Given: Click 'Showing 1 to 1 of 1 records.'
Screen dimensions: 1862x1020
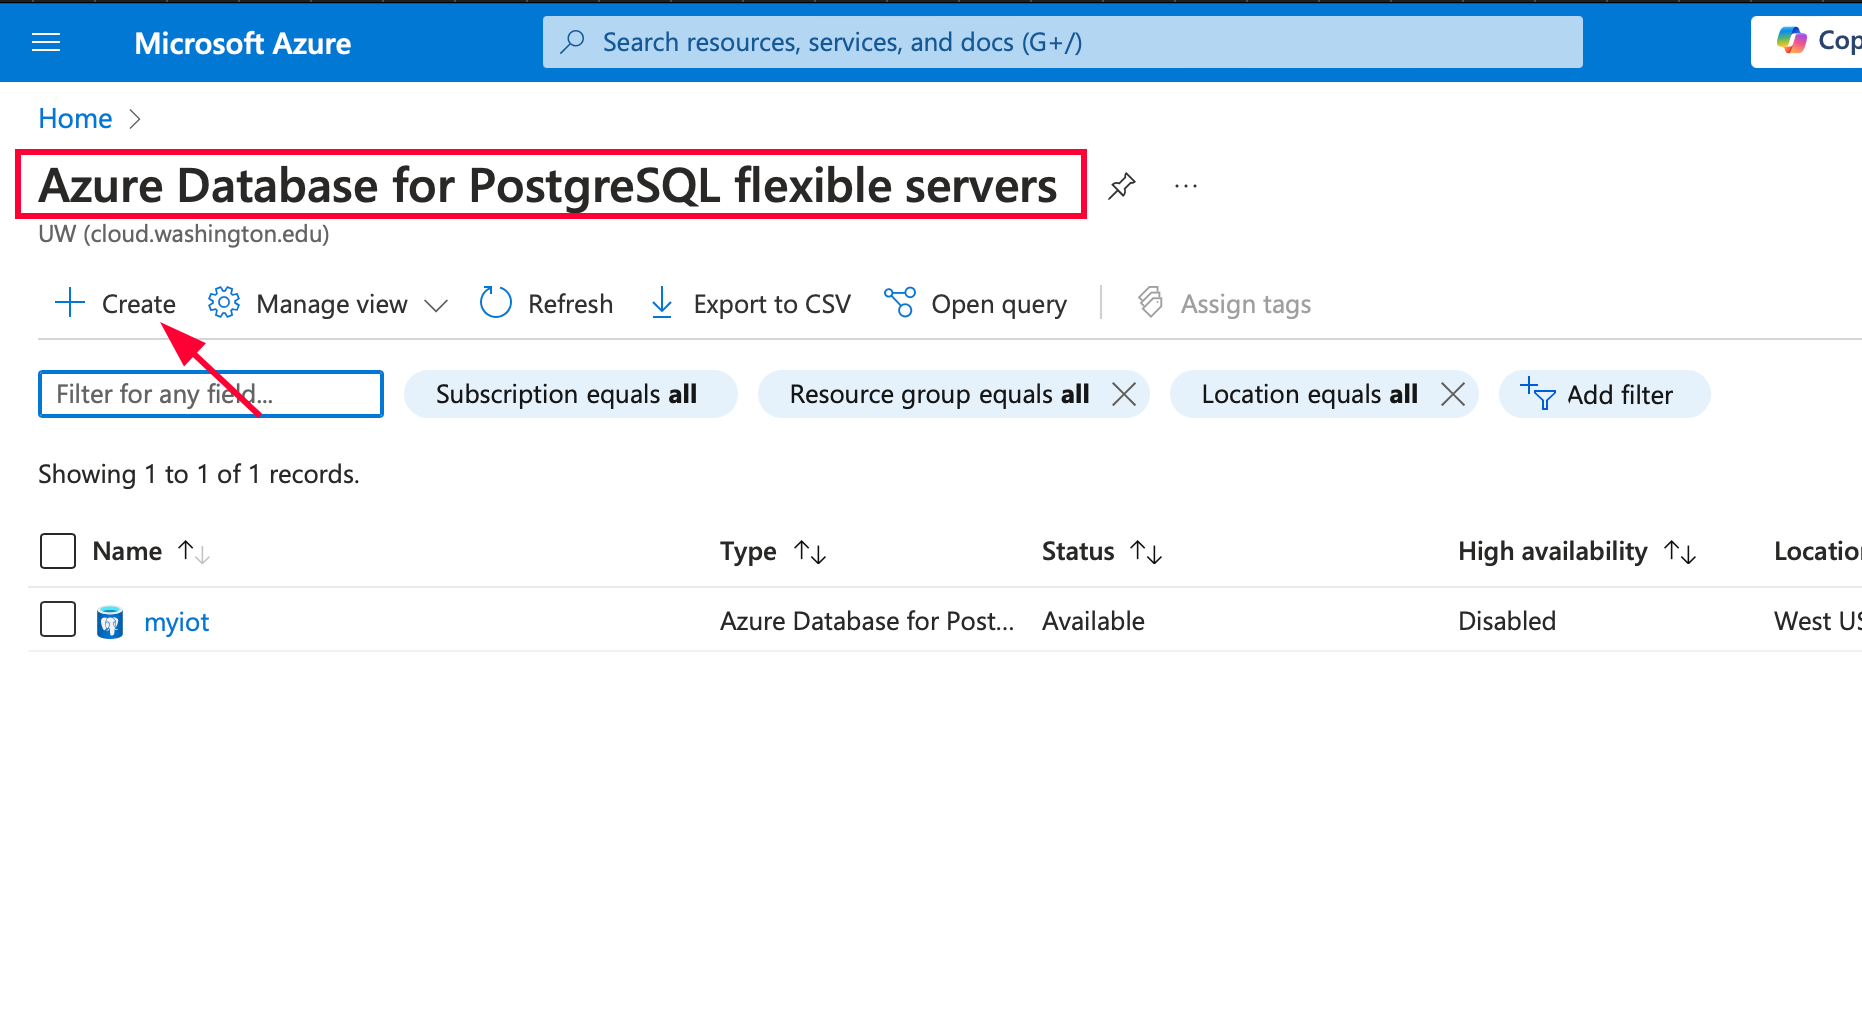Looking at the screenshot, I should (199, 474).
